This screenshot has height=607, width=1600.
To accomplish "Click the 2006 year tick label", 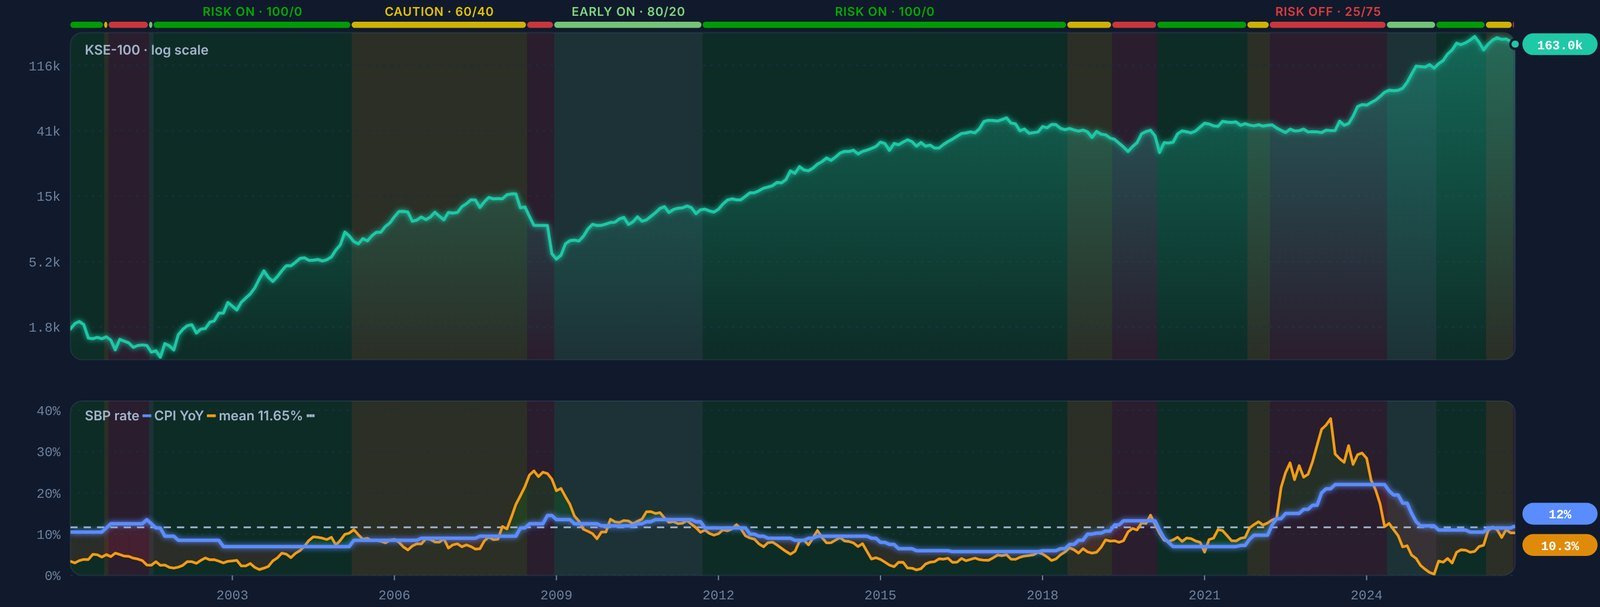I will 394,595.
